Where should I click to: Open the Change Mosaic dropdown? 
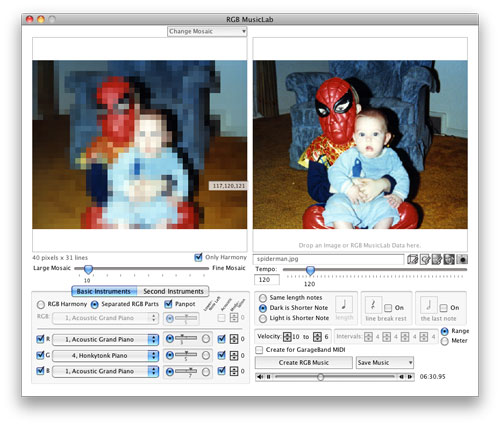pyautogui.click(x=207, y=31)
